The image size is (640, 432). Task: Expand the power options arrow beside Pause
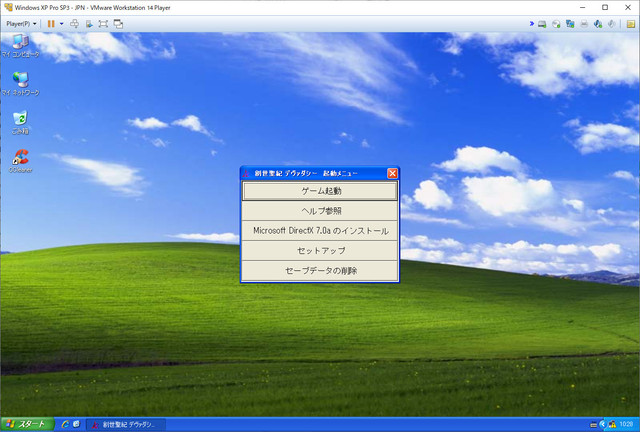[62, 24]
